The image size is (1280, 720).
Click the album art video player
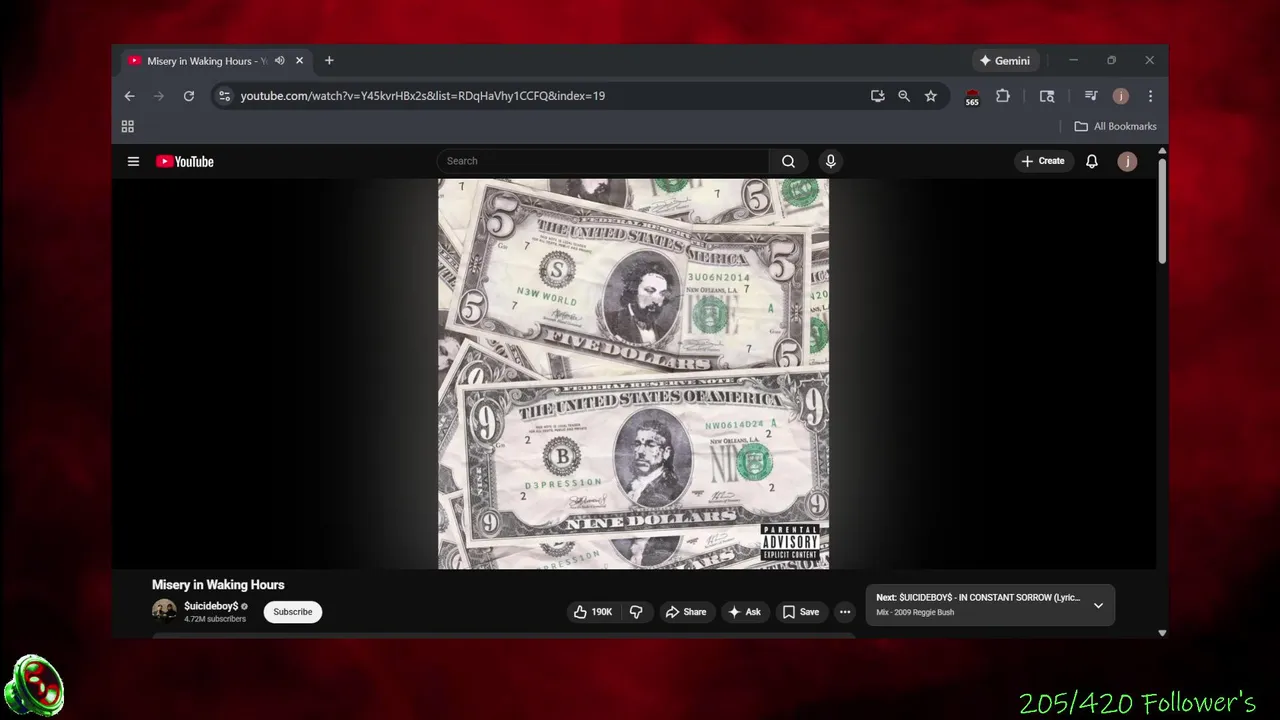pos(633,374)
